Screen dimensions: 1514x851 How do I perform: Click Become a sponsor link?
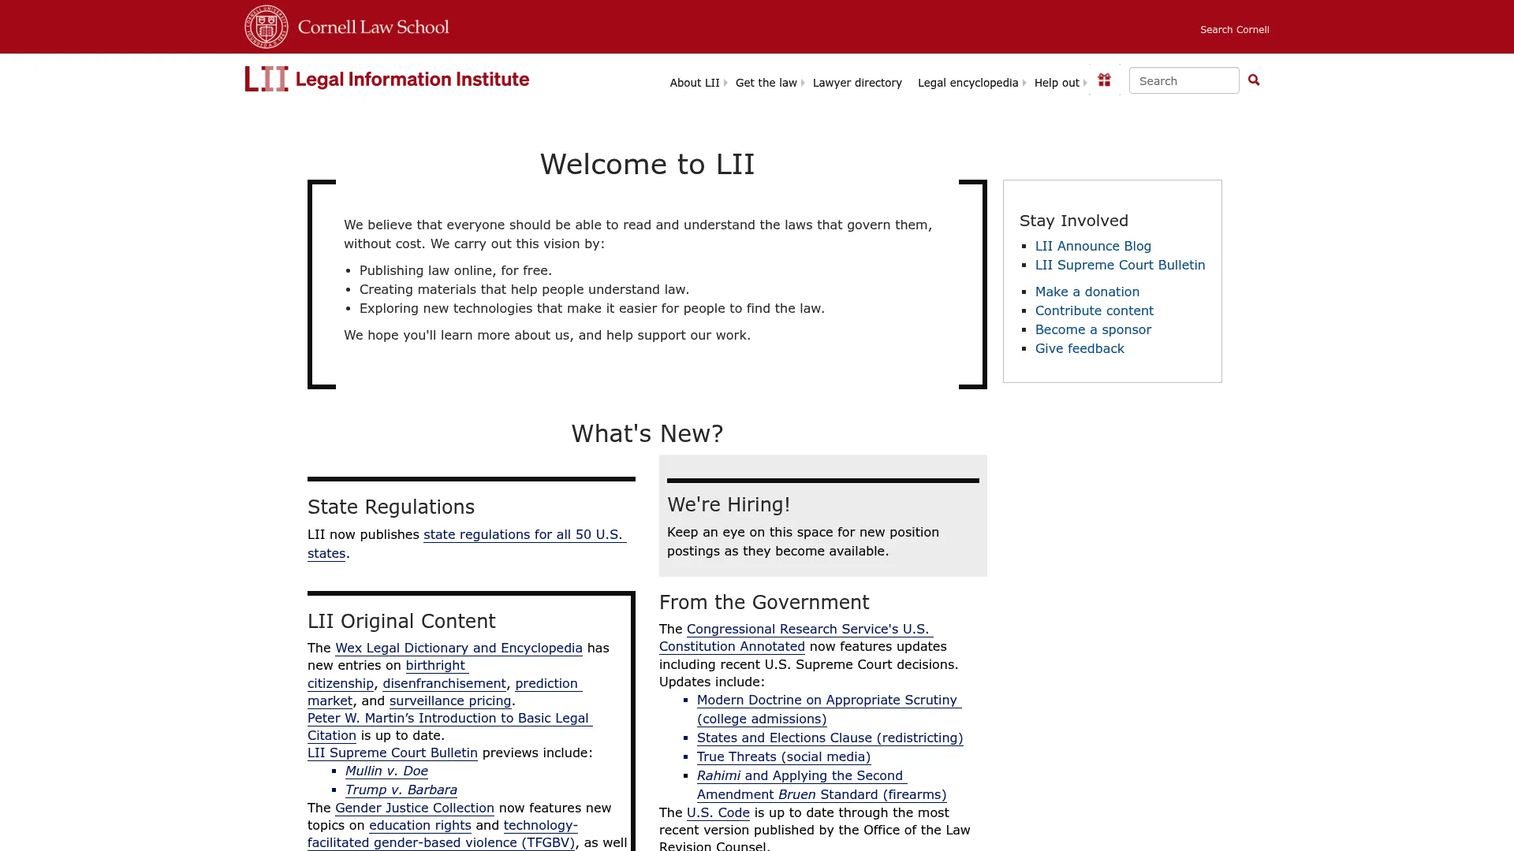[x=1093, y=330]
